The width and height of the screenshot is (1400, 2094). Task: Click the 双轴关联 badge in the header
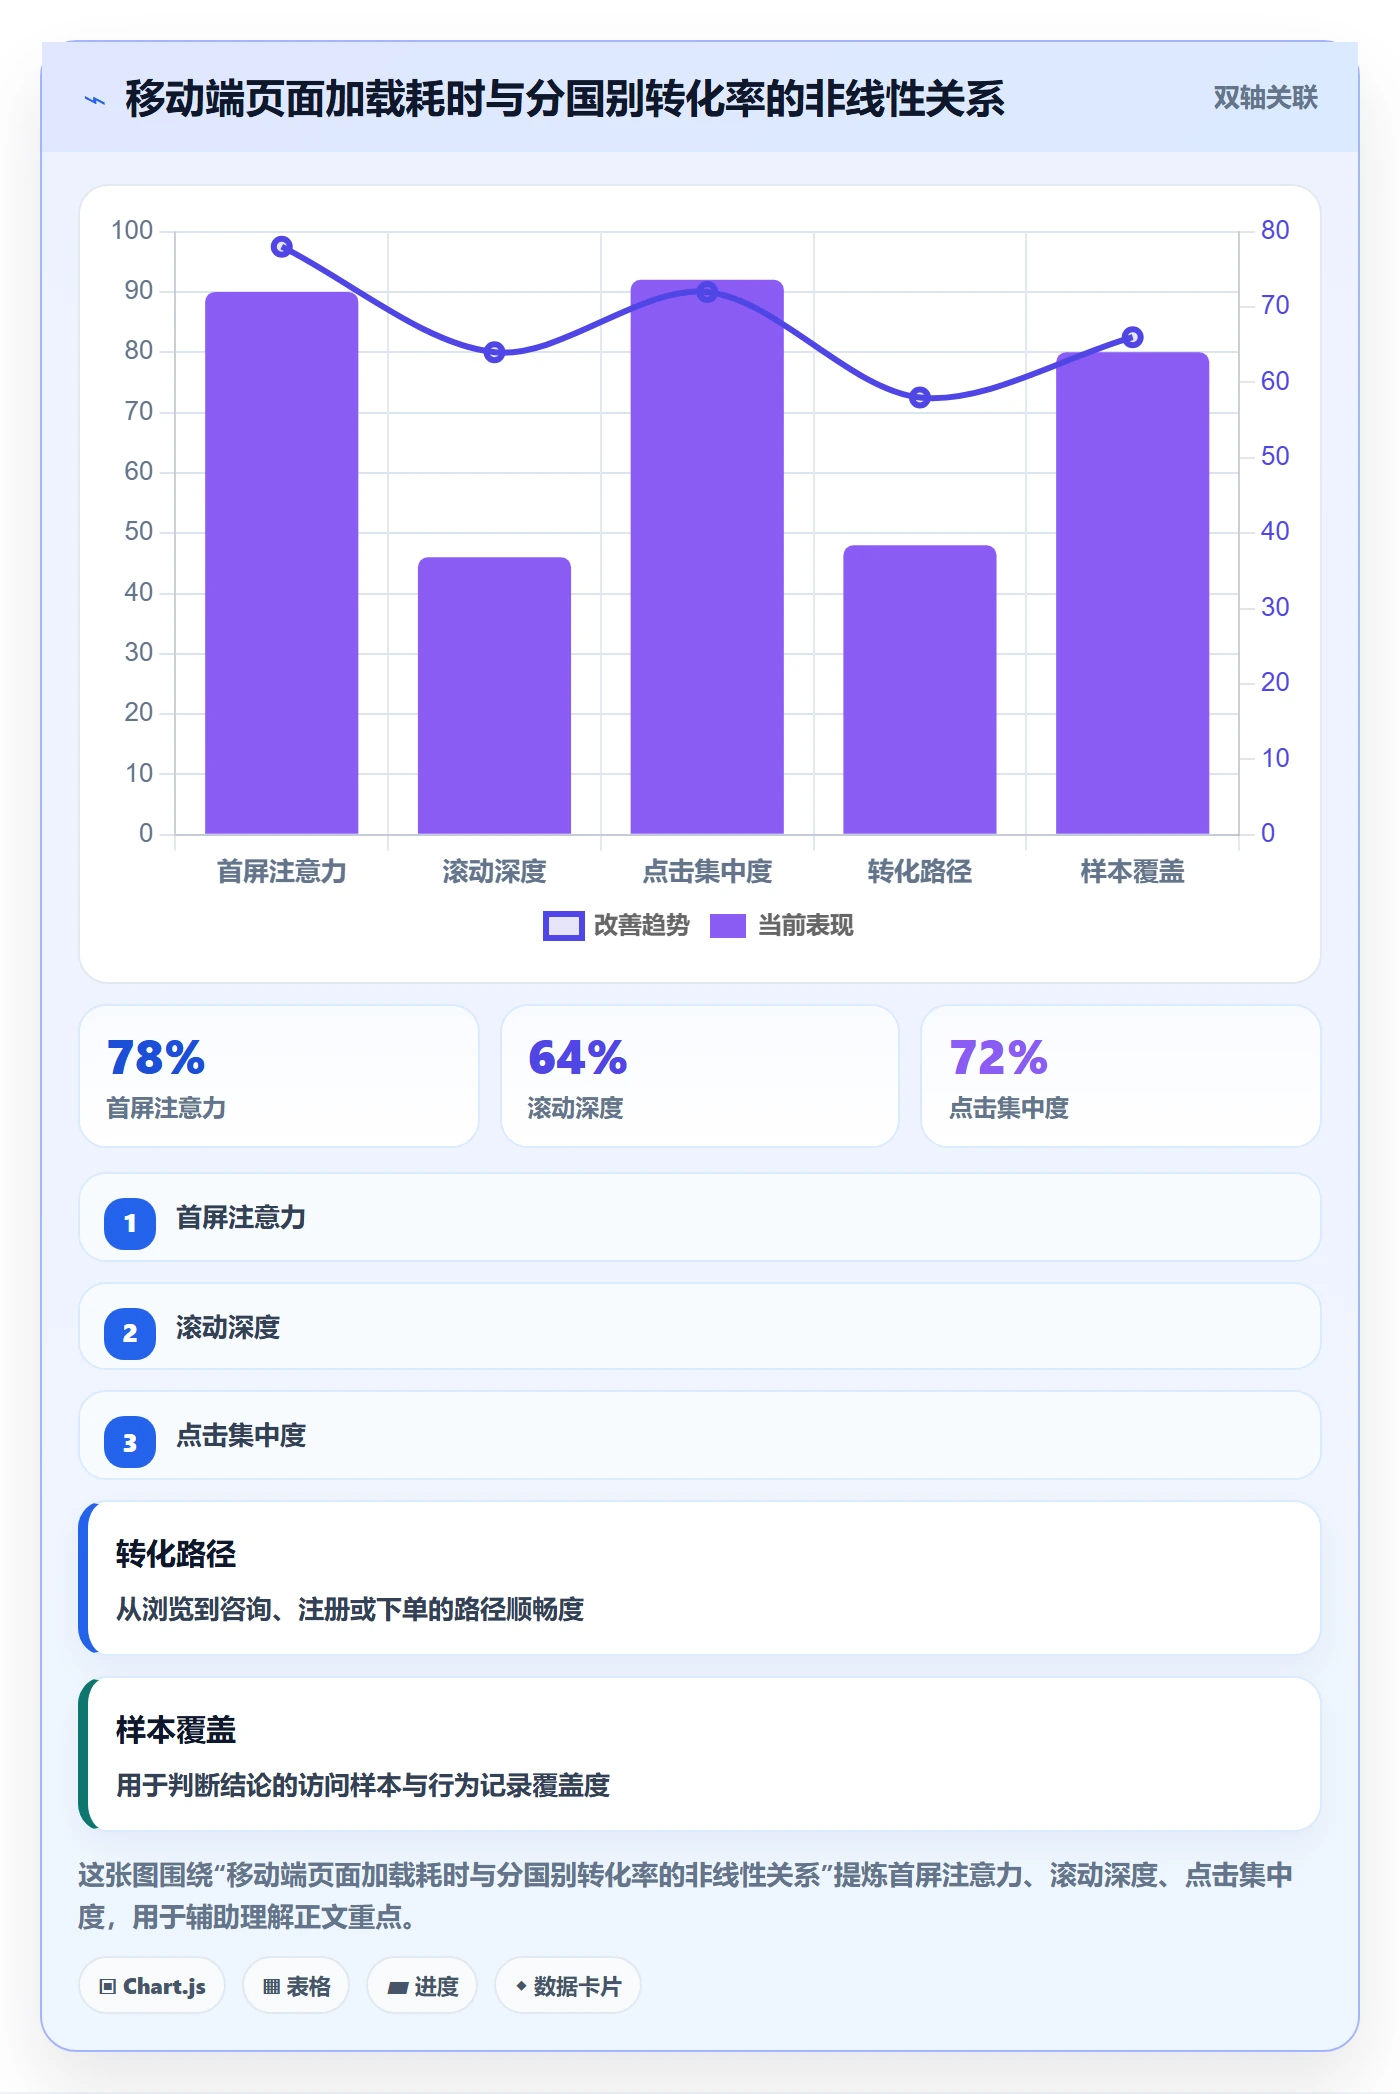point(1265,98)
